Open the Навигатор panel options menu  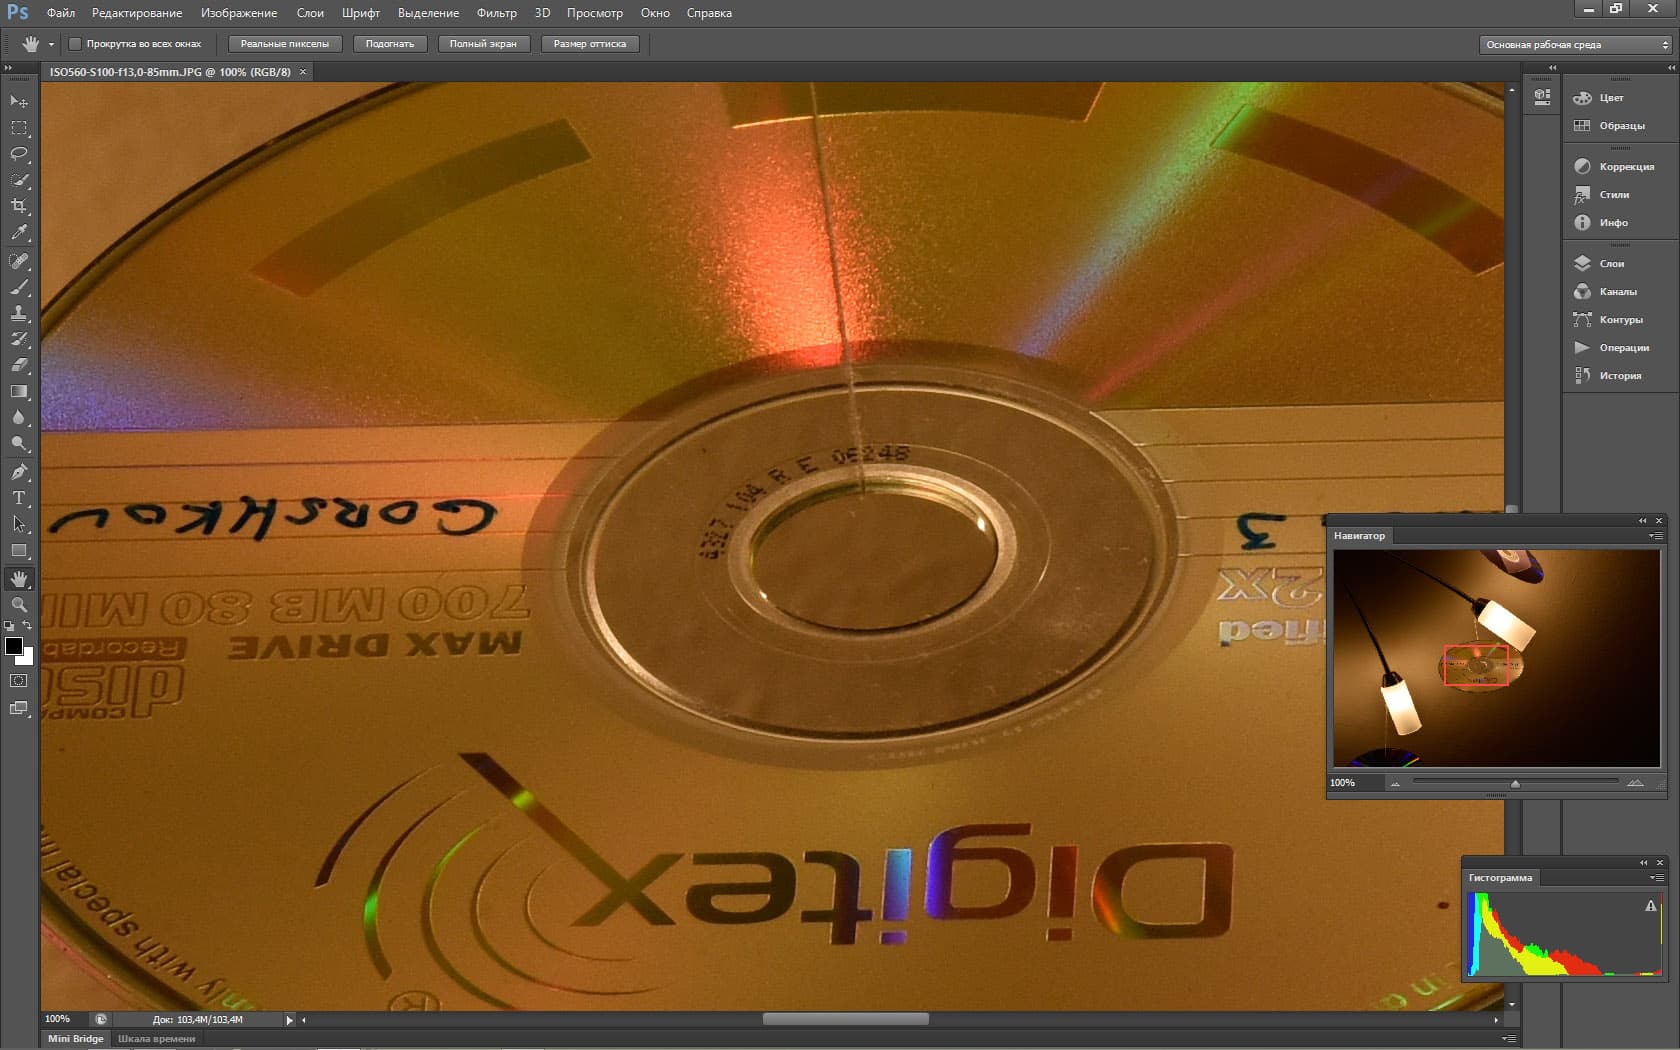(1656, 536)
